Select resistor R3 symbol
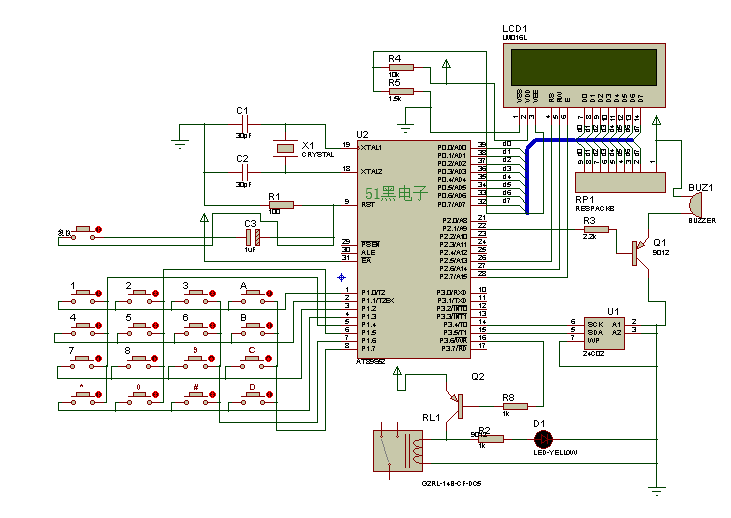Viewport: 731px width, 518px height. [596, 229]
